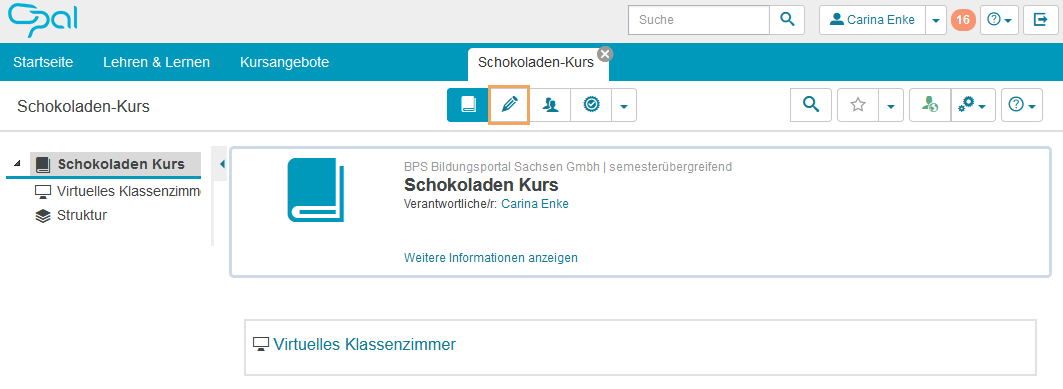Click the green user with globe icon
This screenshot has width=1063, height=389.
pos(930,105)
